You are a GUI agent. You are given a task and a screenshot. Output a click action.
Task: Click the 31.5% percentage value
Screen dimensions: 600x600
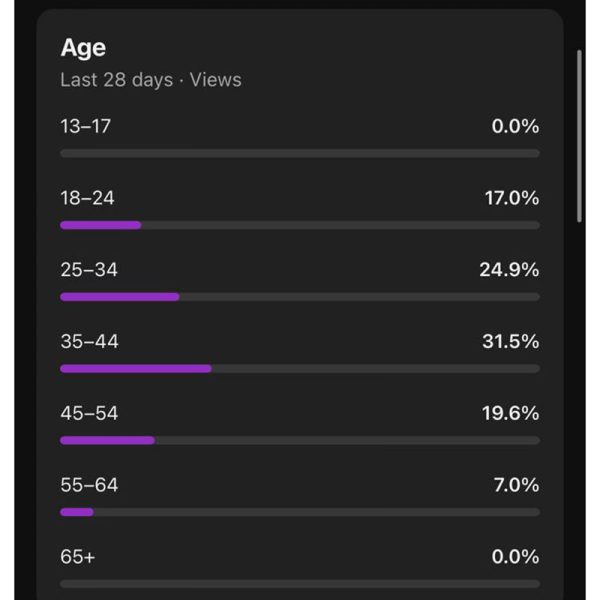tap(510, 341)
